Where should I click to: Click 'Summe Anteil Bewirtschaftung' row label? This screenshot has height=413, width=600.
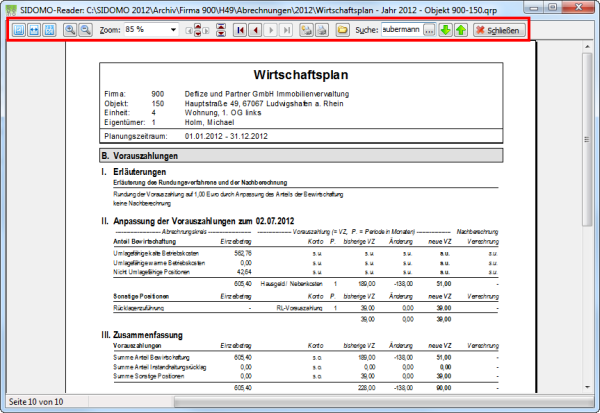(x=152, y=357)
